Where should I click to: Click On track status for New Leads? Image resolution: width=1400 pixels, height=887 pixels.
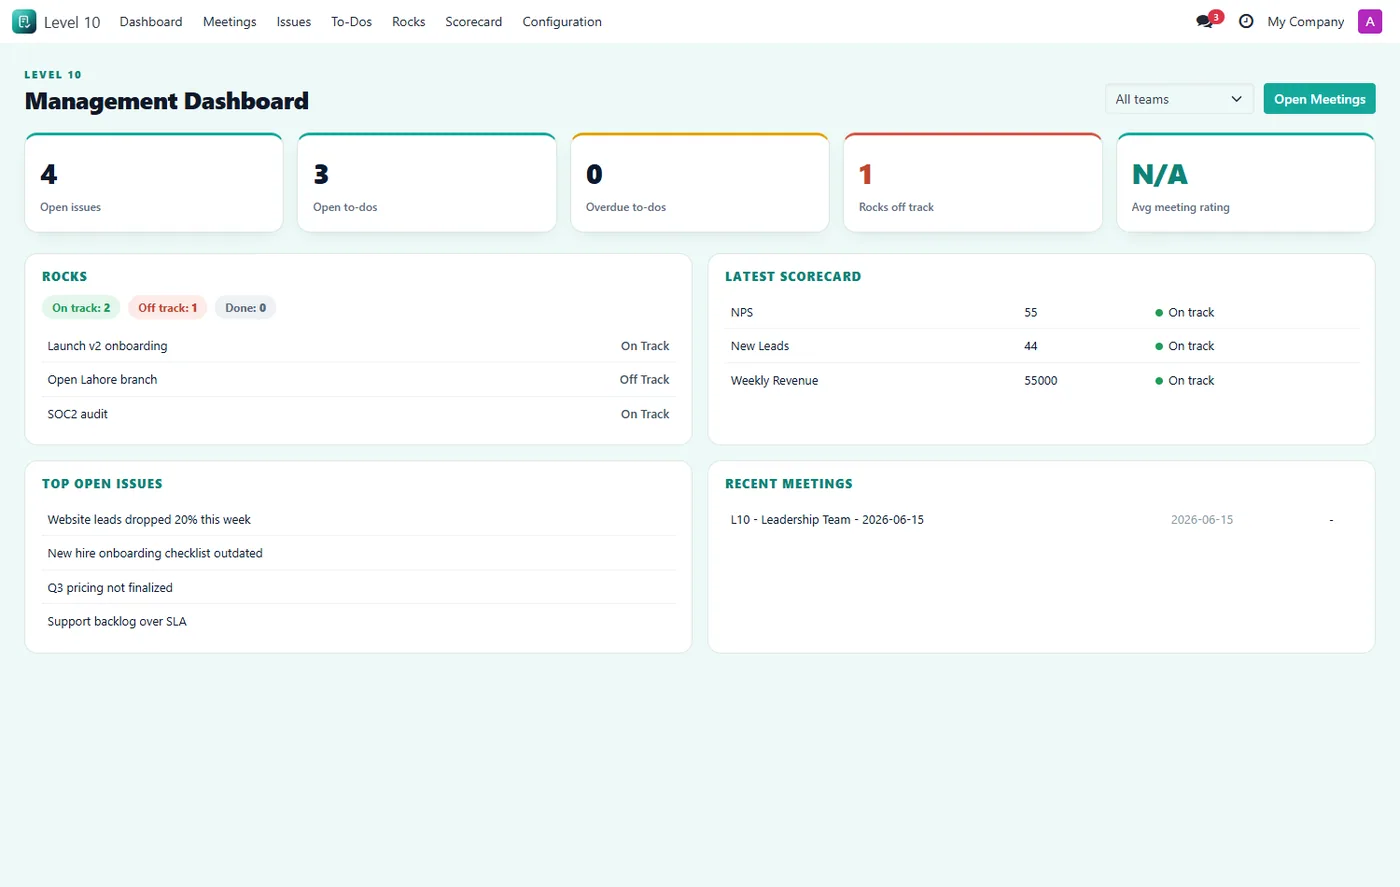(1185, 346)
